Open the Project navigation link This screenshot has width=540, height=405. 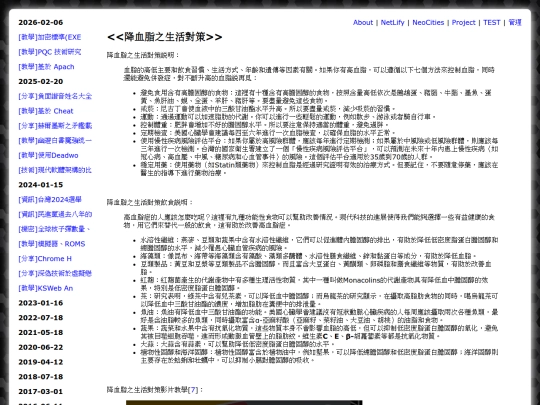pyautogui.click(x=464, y=22)
